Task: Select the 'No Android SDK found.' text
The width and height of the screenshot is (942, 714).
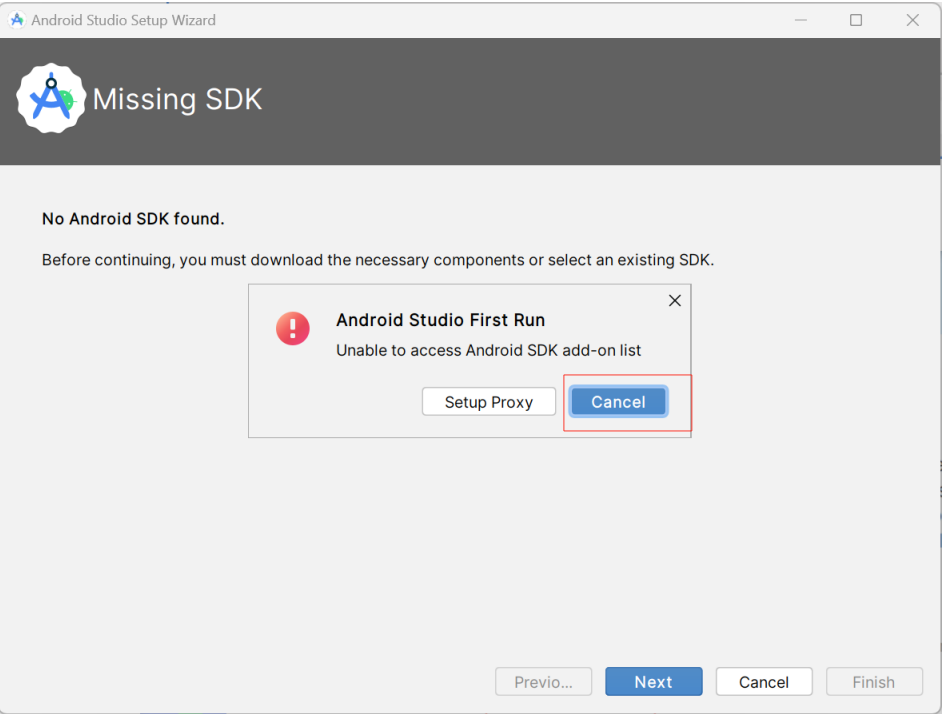Action: 133,219
